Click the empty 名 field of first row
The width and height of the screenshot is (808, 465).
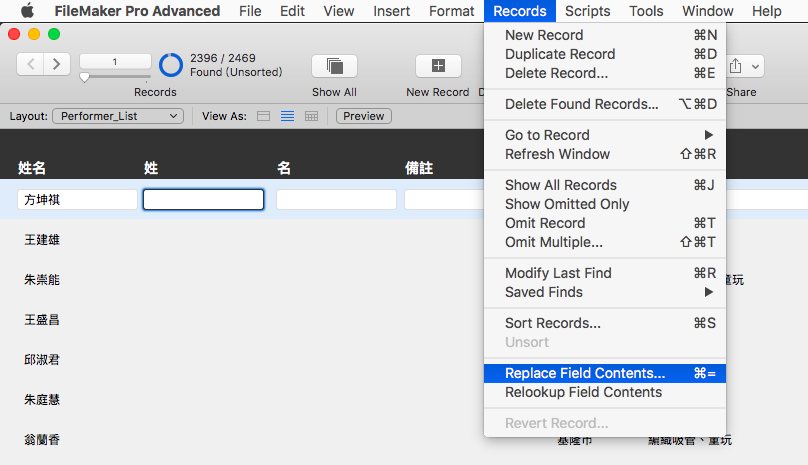(336, 200)
